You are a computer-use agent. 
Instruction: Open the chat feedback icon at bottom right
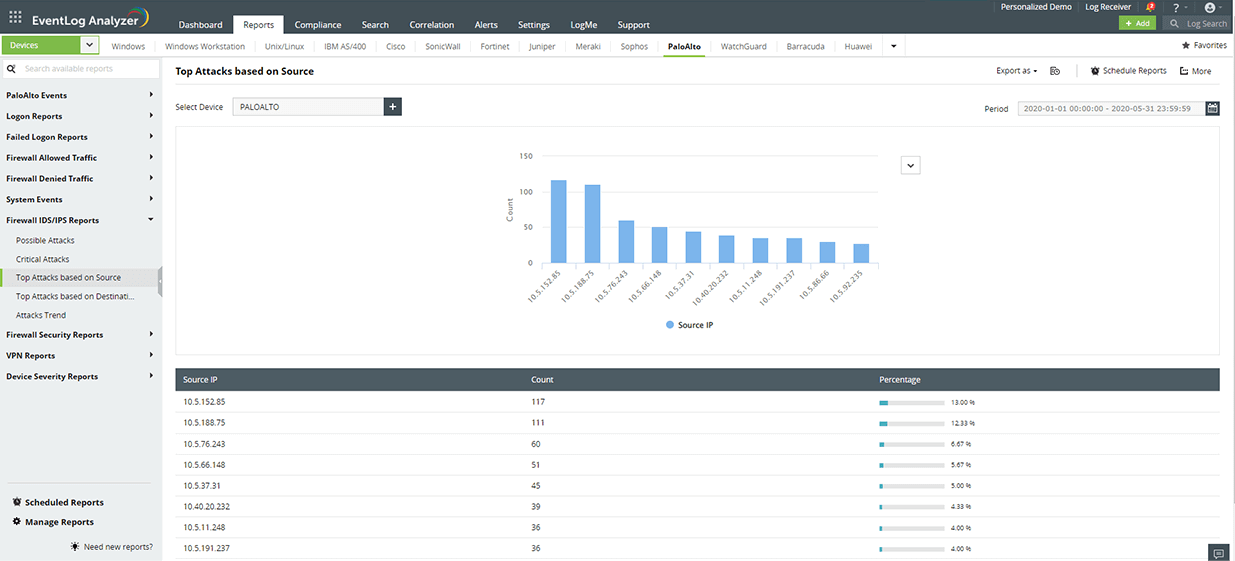[x=1218, y=553]
